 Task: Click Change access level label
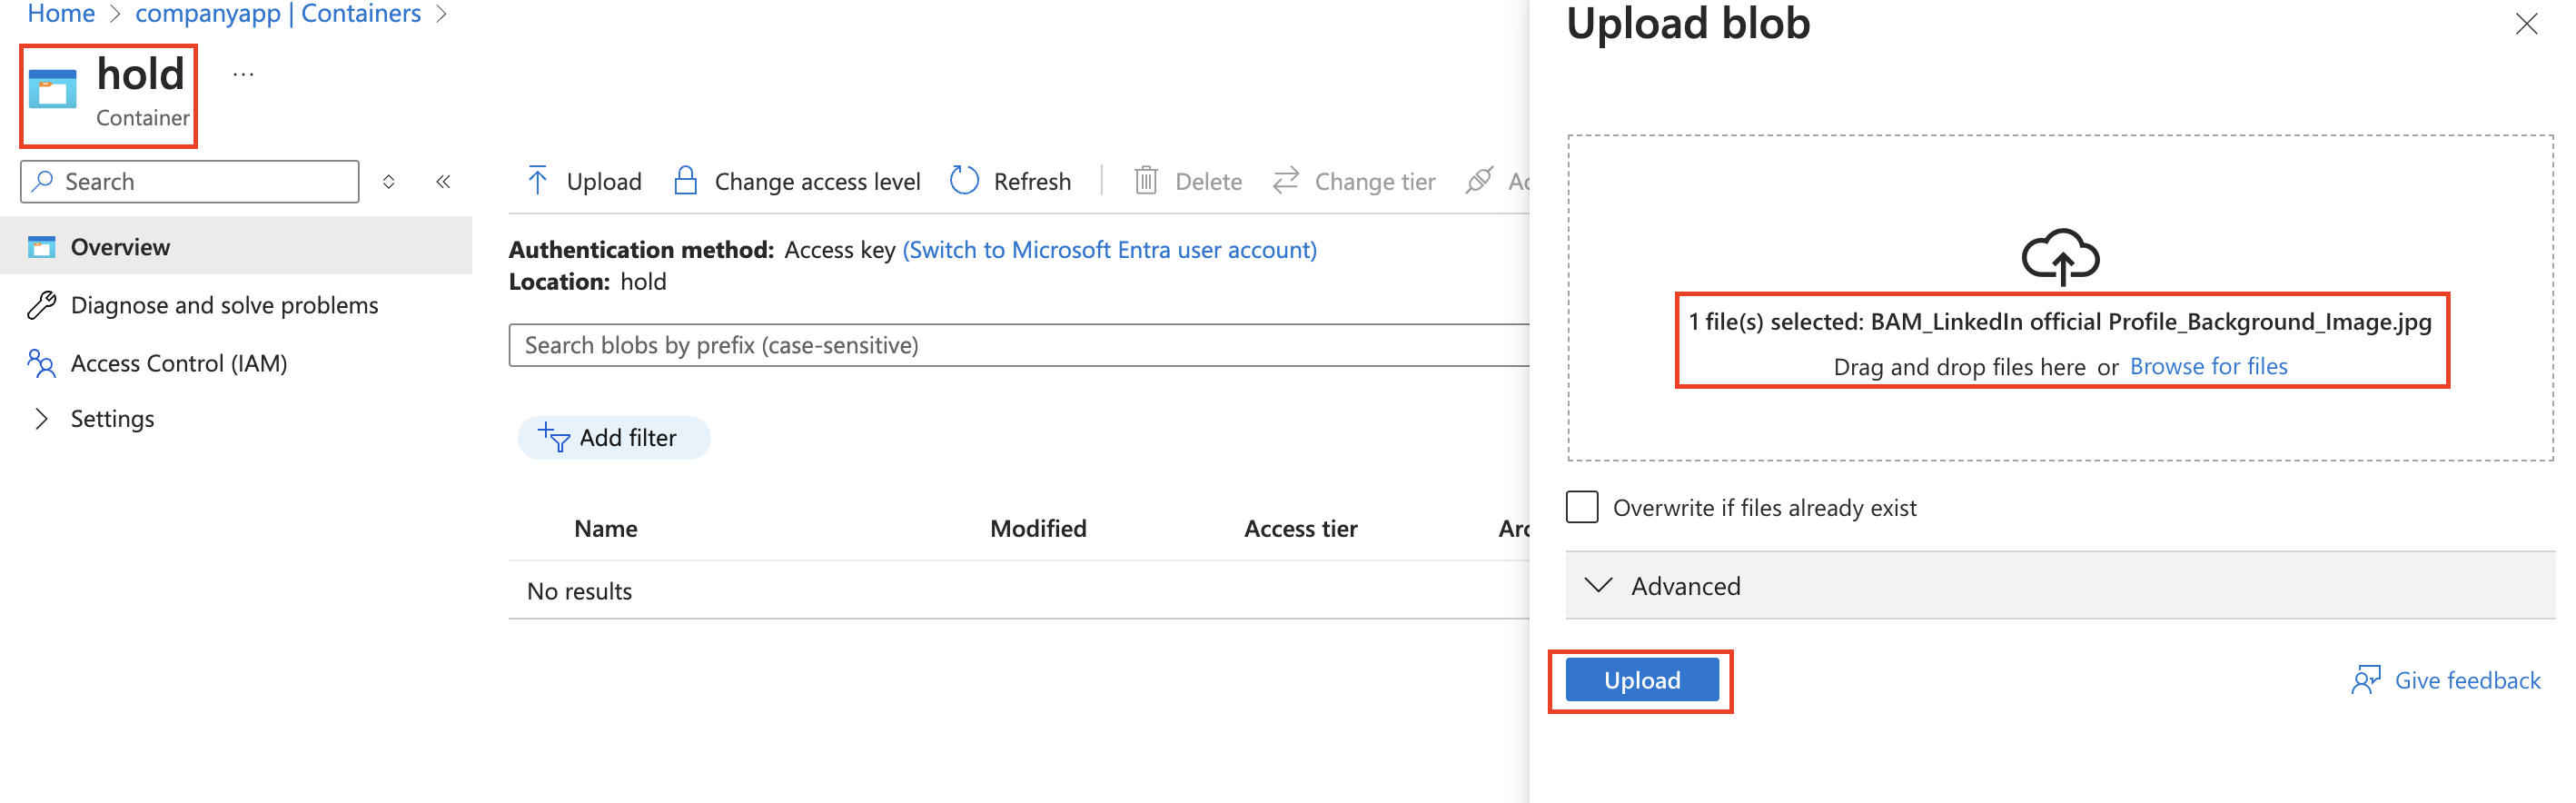(817, 181)
